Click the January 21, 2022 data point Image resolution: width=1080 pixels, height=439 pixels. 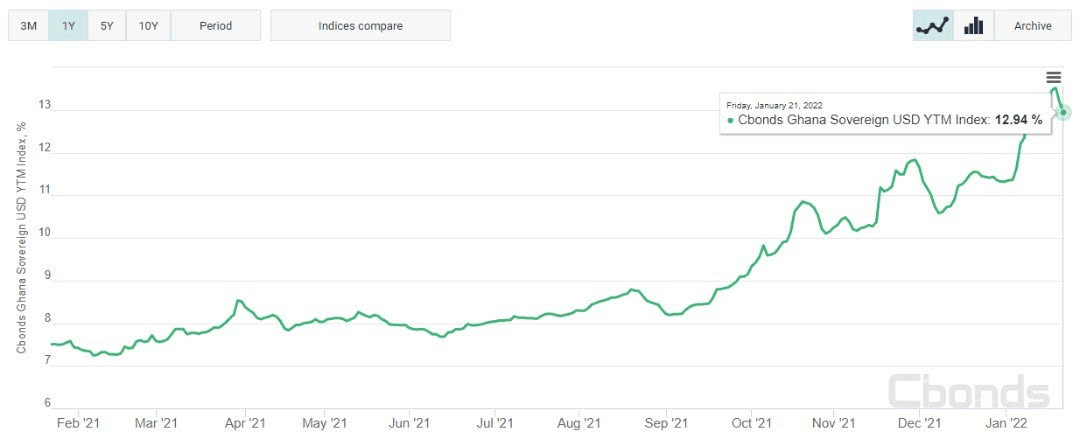point(1064,112)
